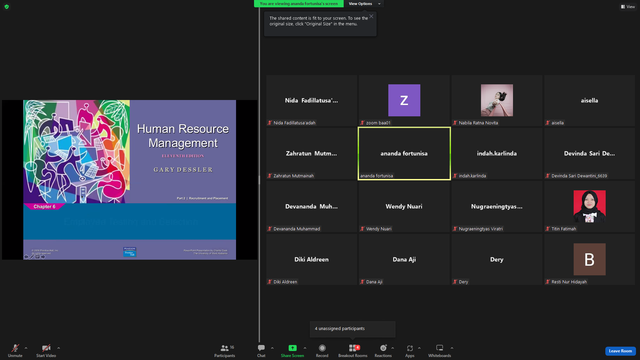
Task: Select aisella's video tile
Action: [x=589, y=100]
